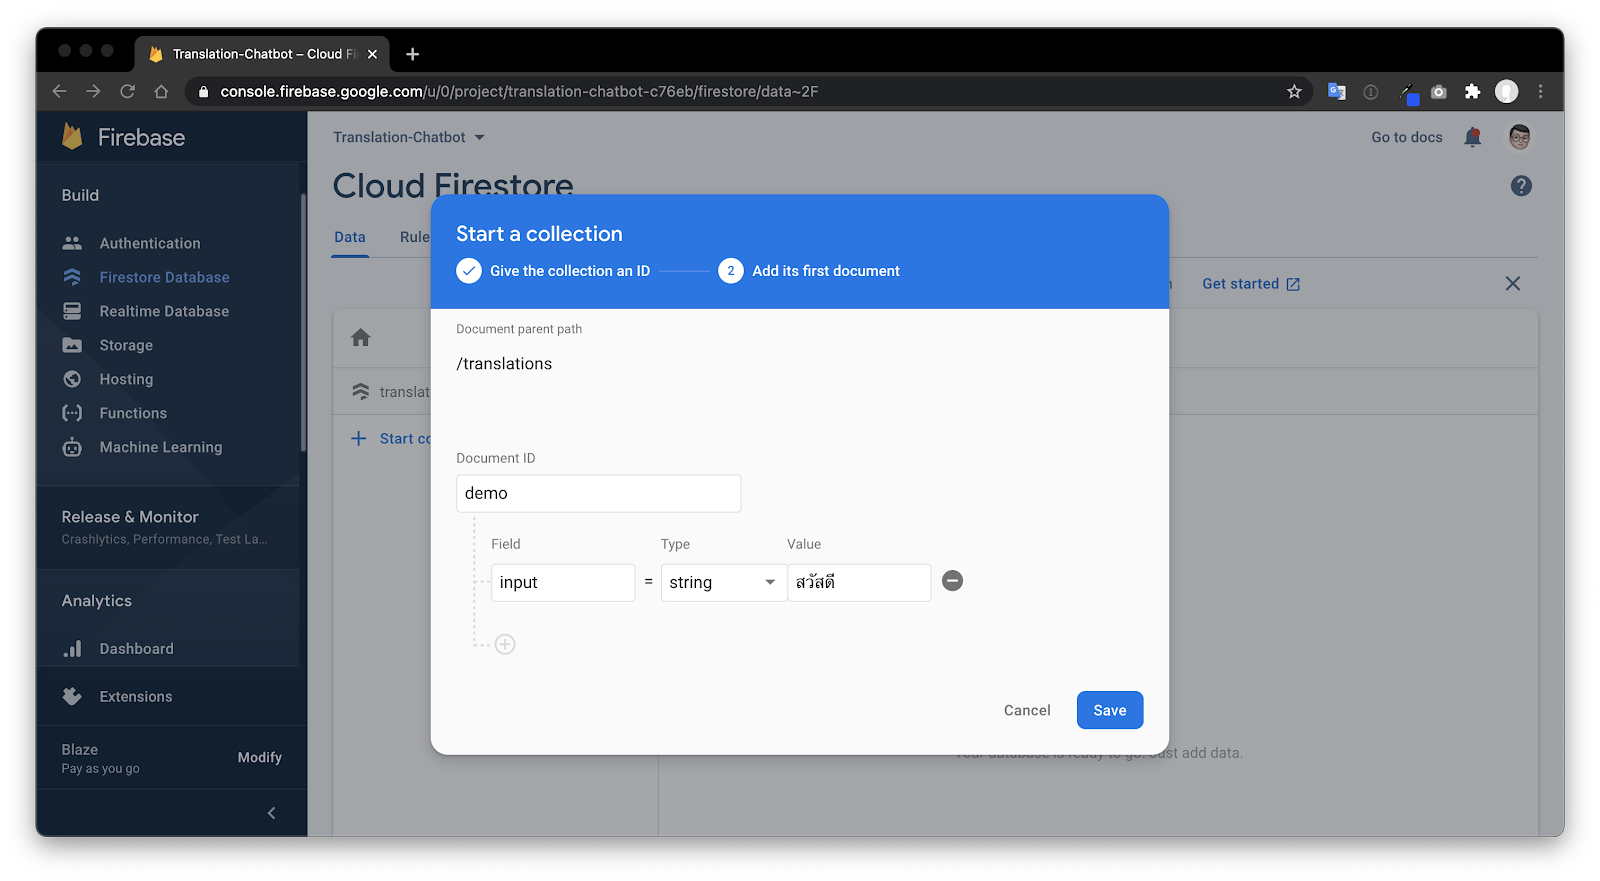1600x881 pixels.
Task: Open Realtime Database section
Action: tap(164, 311)
